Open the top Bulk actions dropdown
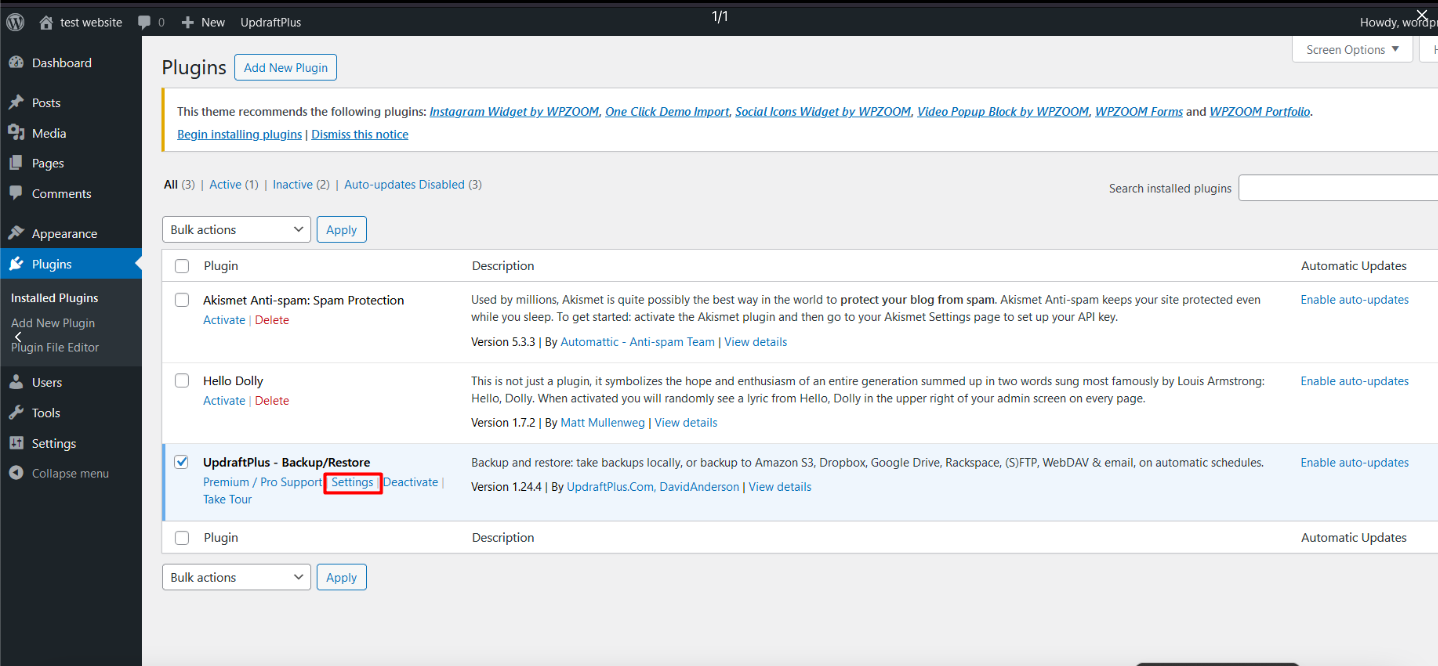 [236, 230]
